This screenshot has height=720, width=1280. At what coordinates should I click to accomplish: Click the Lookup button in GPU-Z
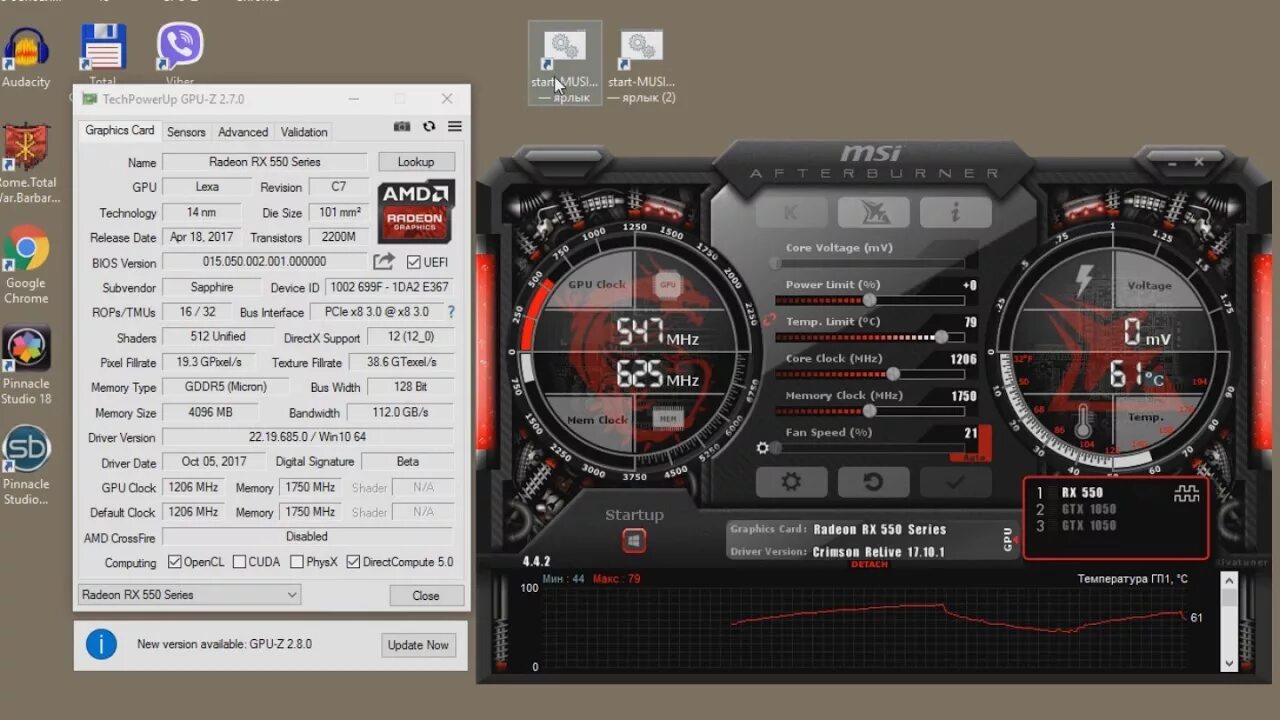click(416, 162)
